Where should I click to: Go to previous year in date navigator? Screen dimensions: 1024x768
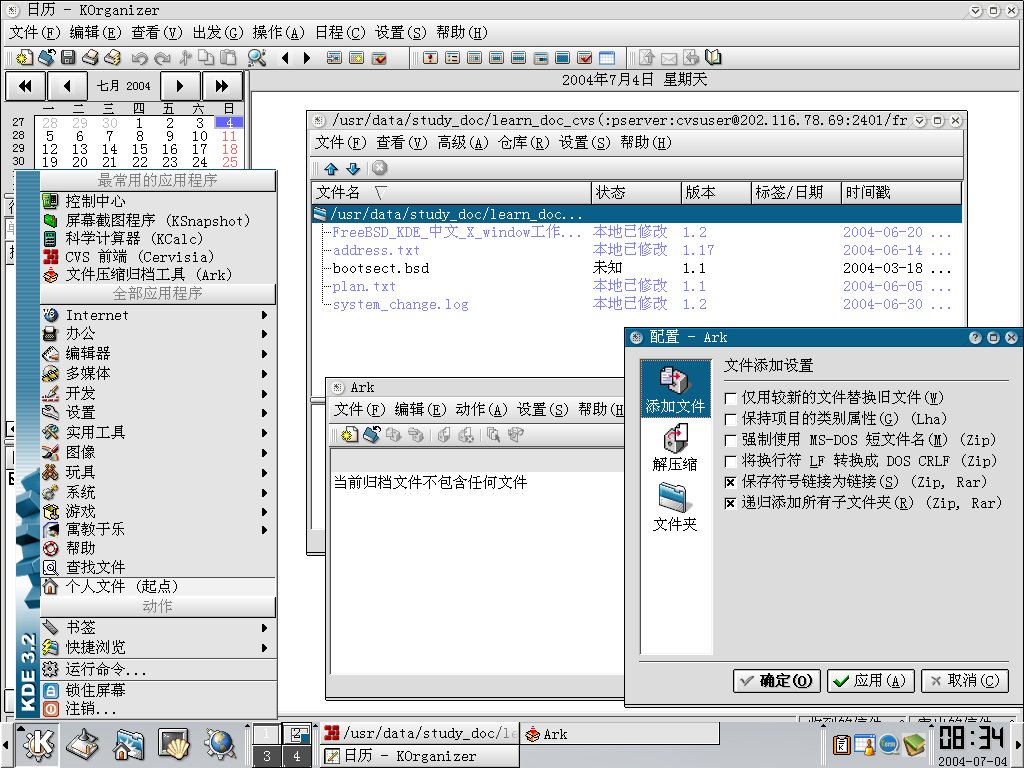pyautogui.click(x=25, y=86)
